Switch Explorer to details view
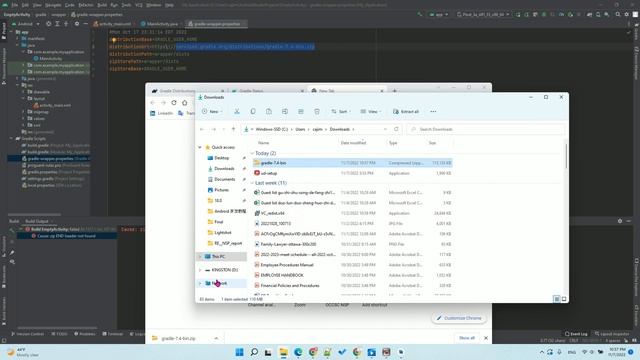Image resolution: width=640 pixels, height=360 pixels. 556,299
